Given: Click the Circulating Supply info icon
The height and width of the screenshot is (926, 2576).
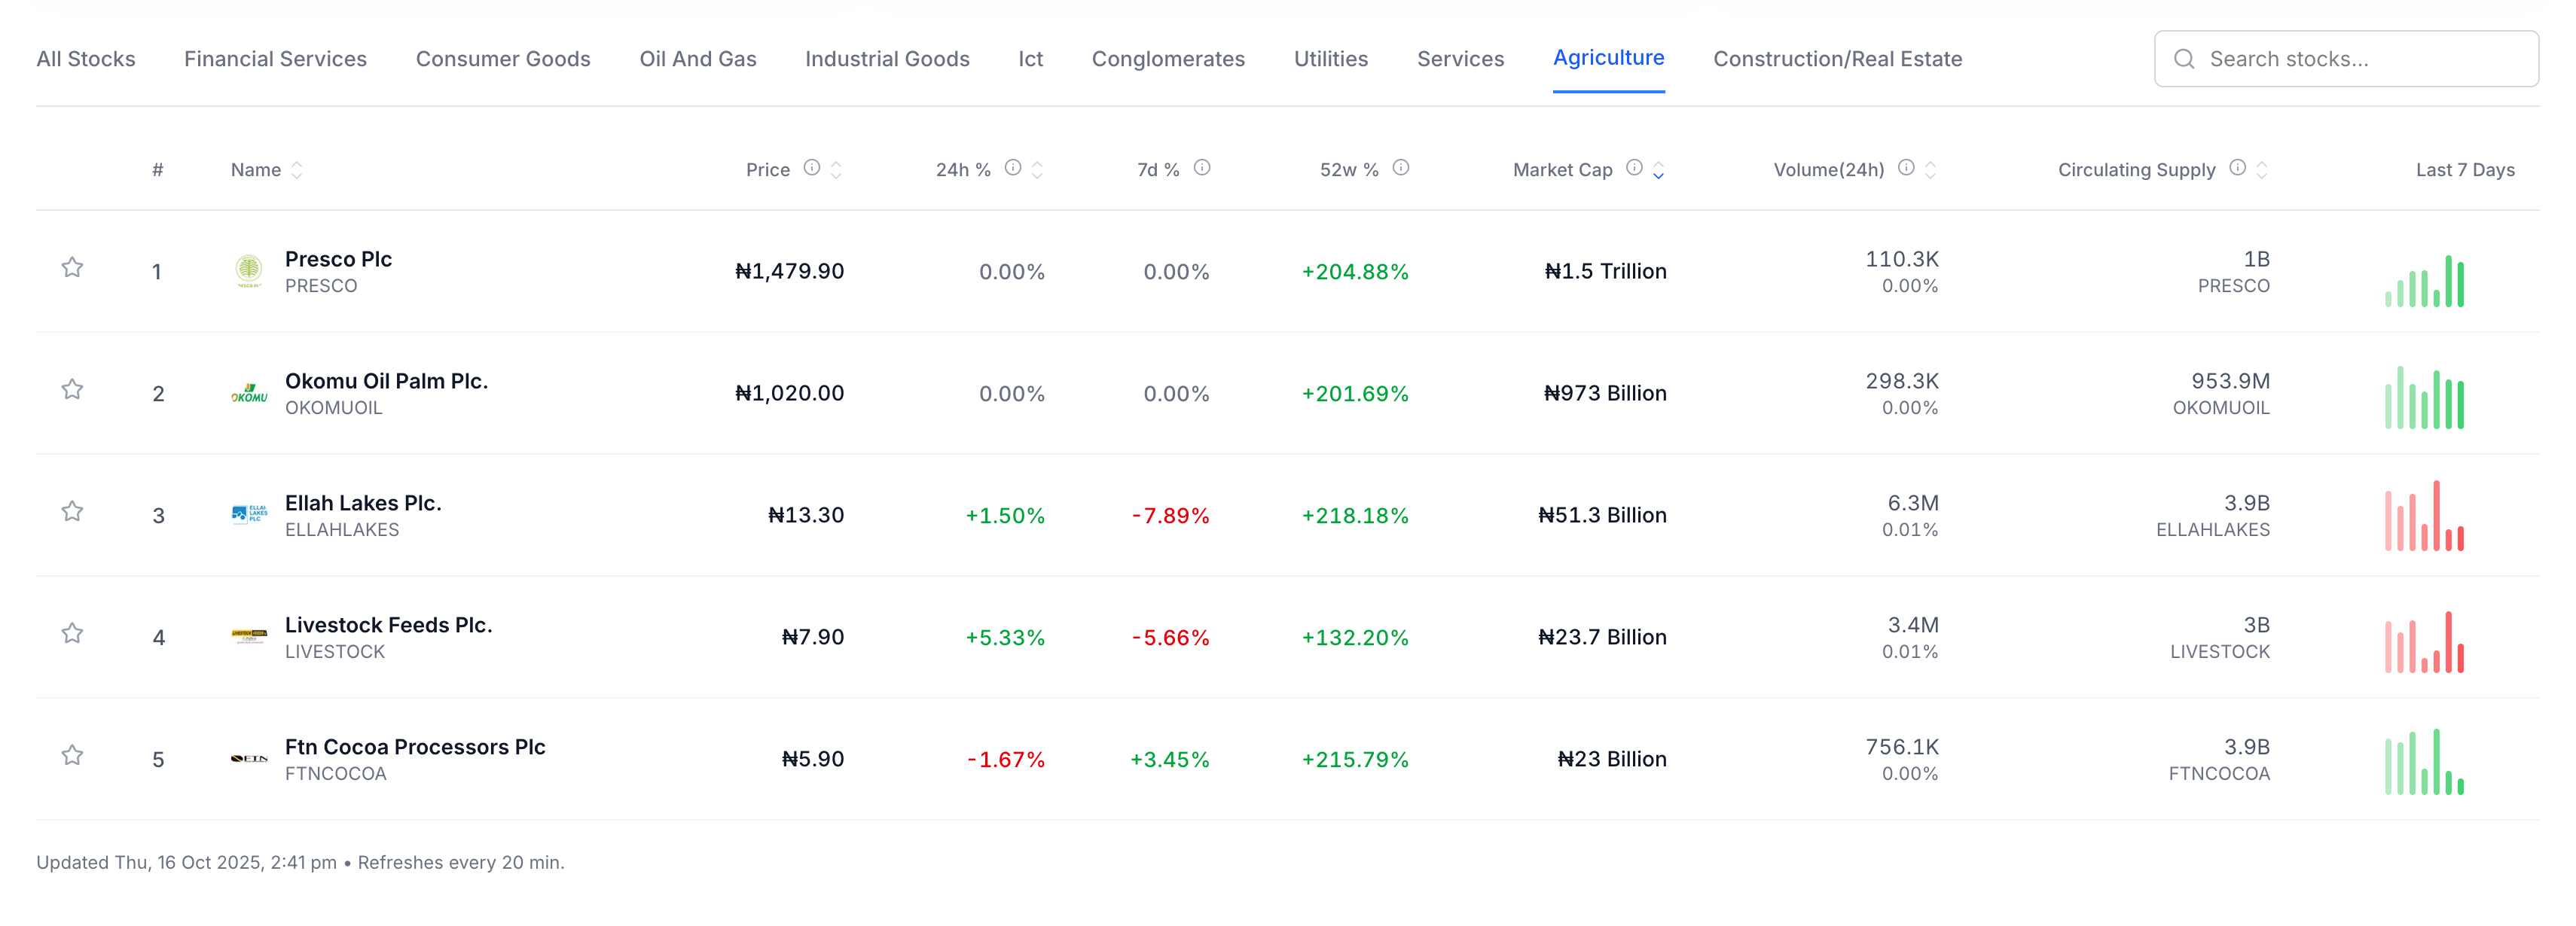Looking at the screenshot, I should point(2238,168).
